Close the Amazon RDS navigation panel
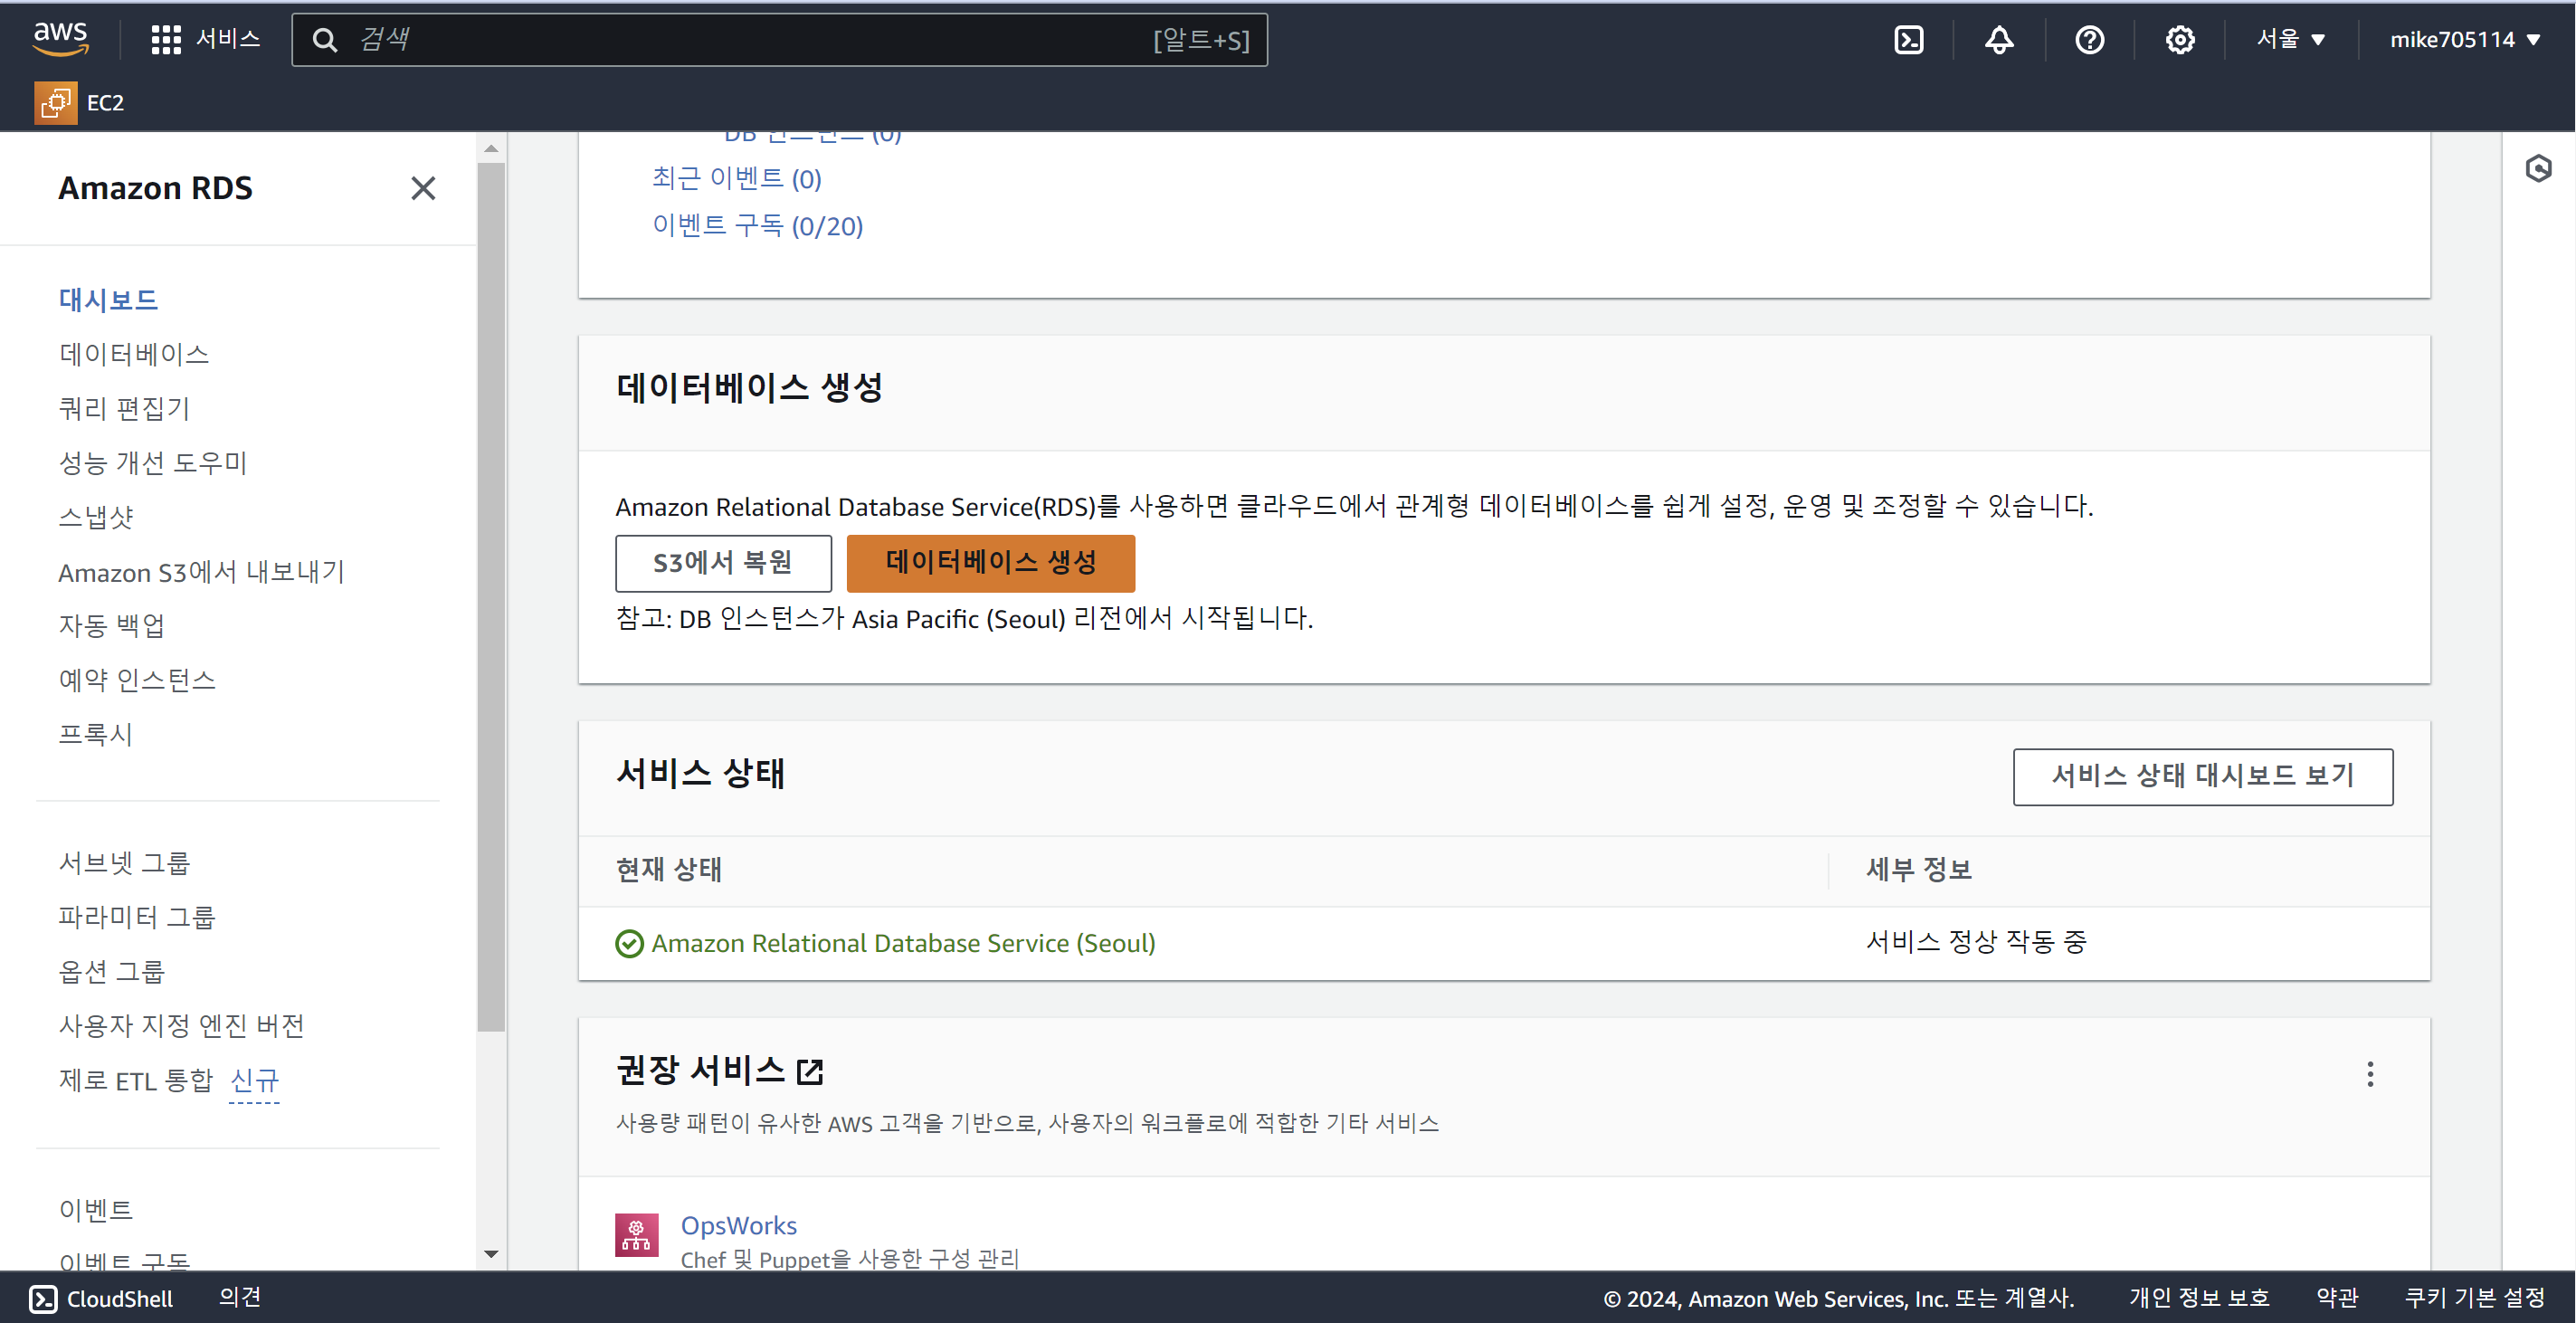 click(423, 188)
